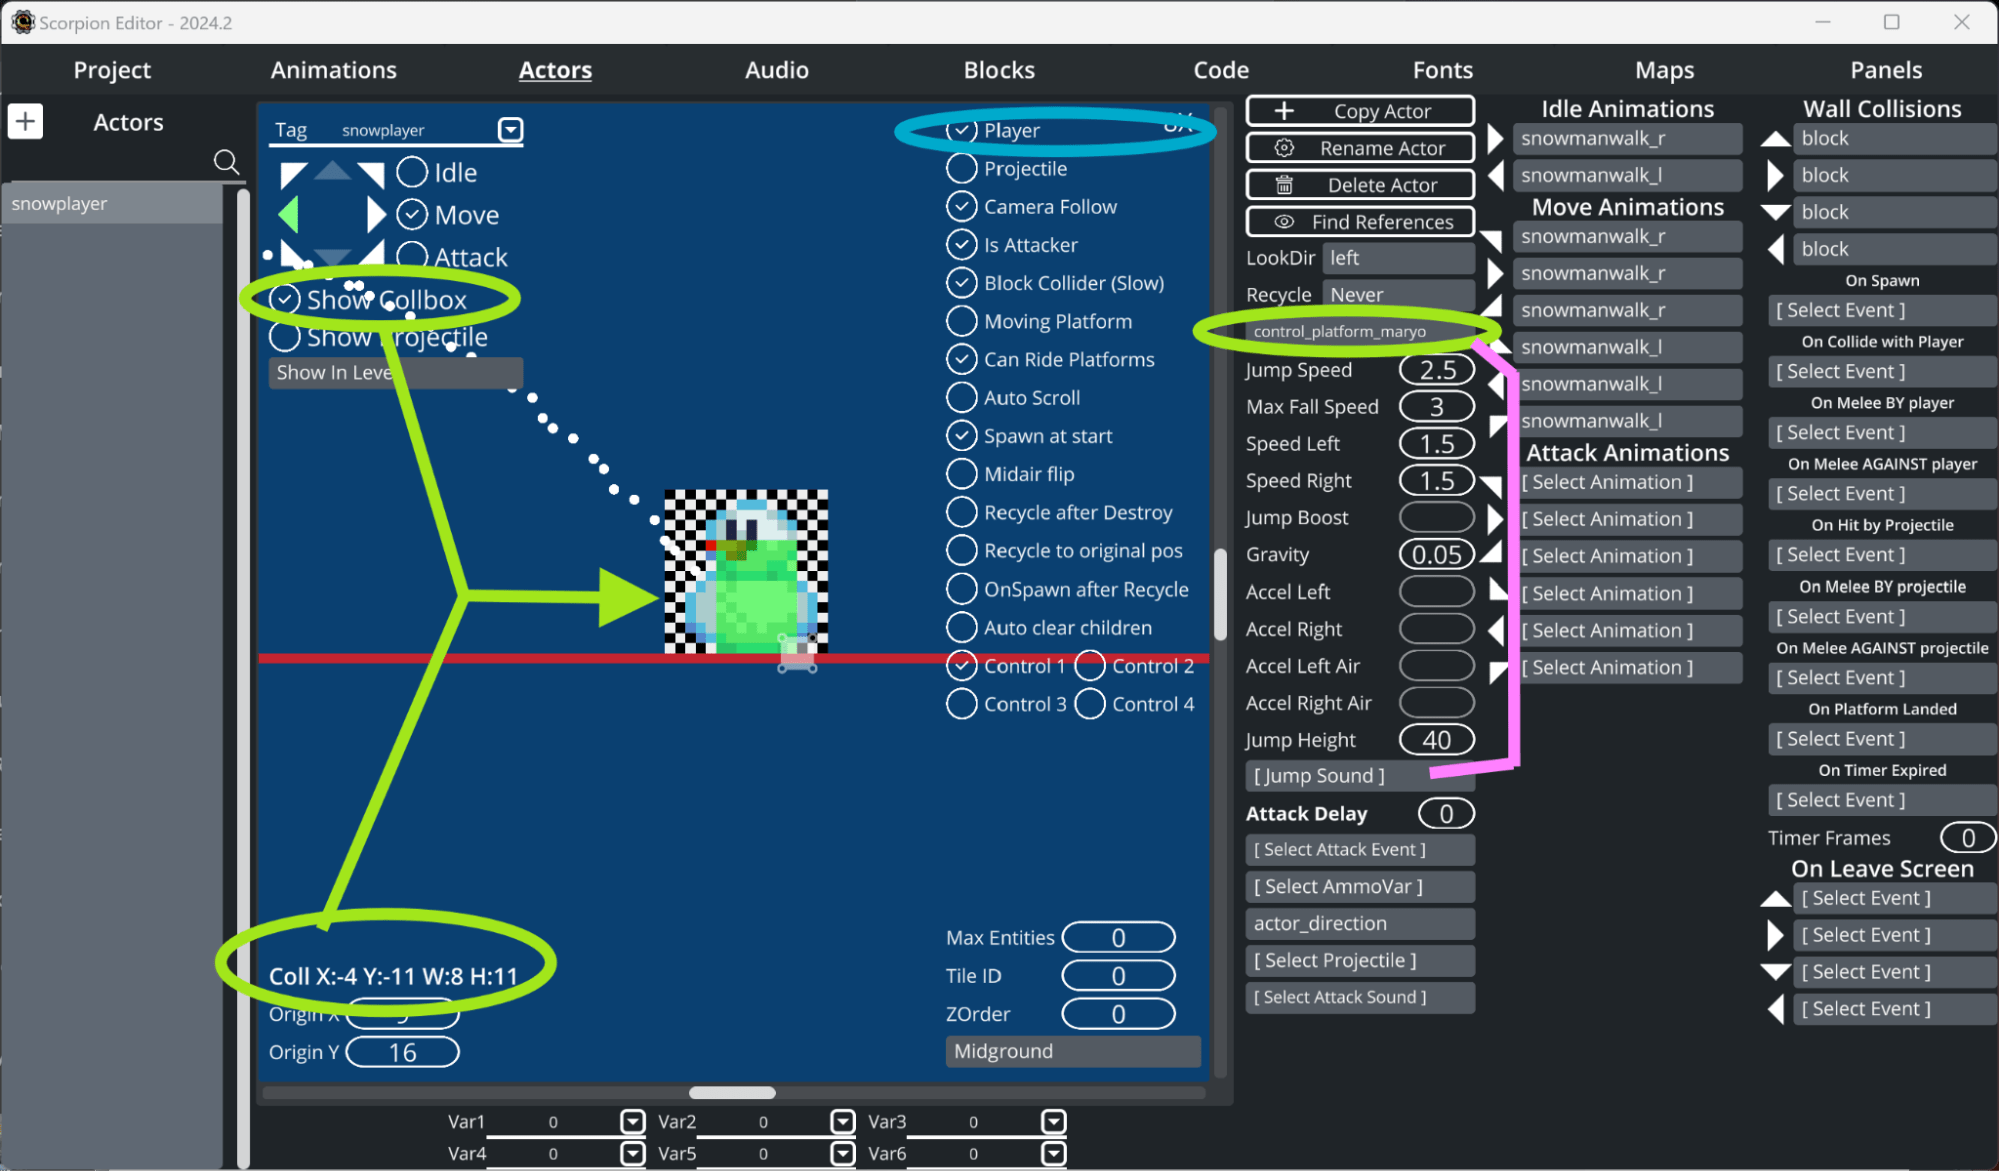Click the plus icon to add an actor
1999x1172 pixels.
point(25,122)
